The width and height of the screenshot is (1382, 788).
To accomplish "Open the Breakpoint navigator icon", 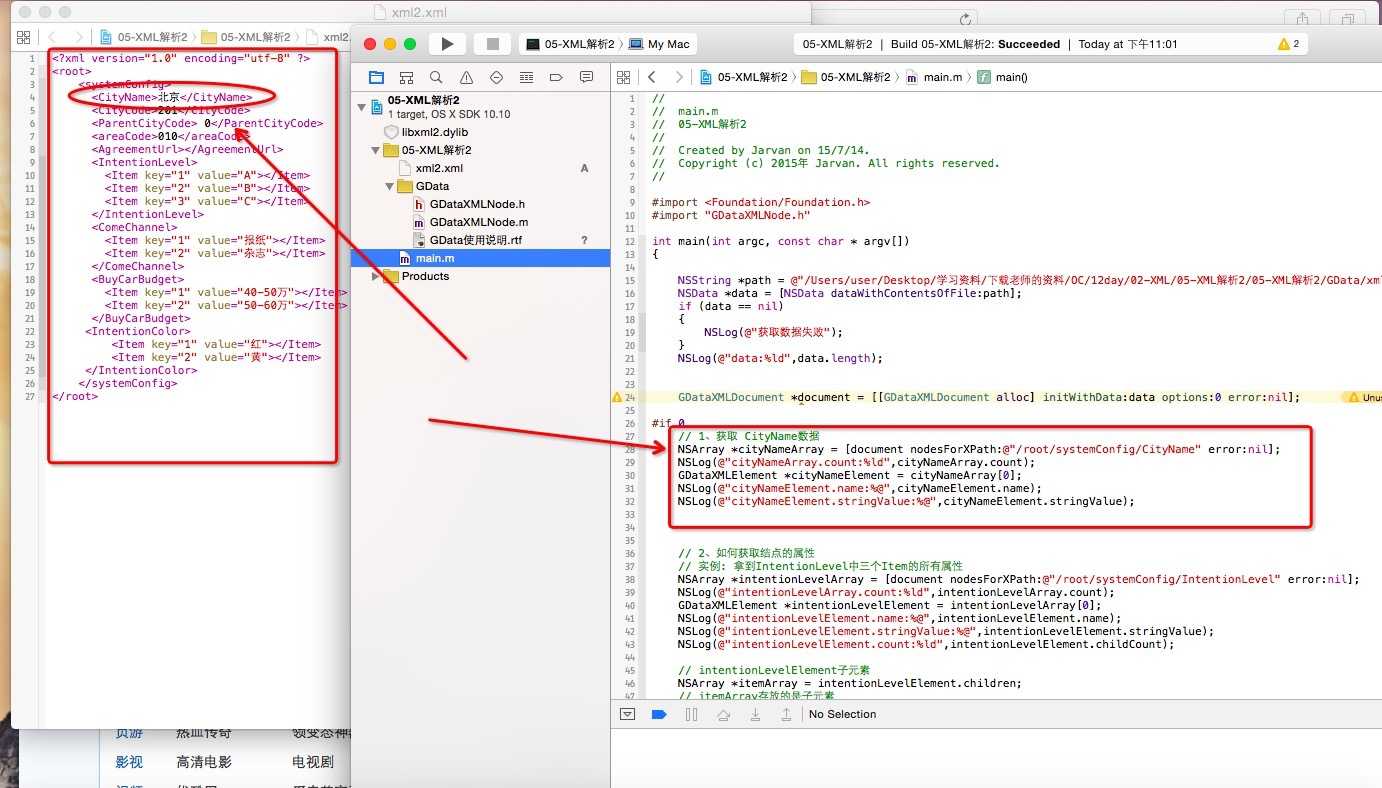I will 556,77.
